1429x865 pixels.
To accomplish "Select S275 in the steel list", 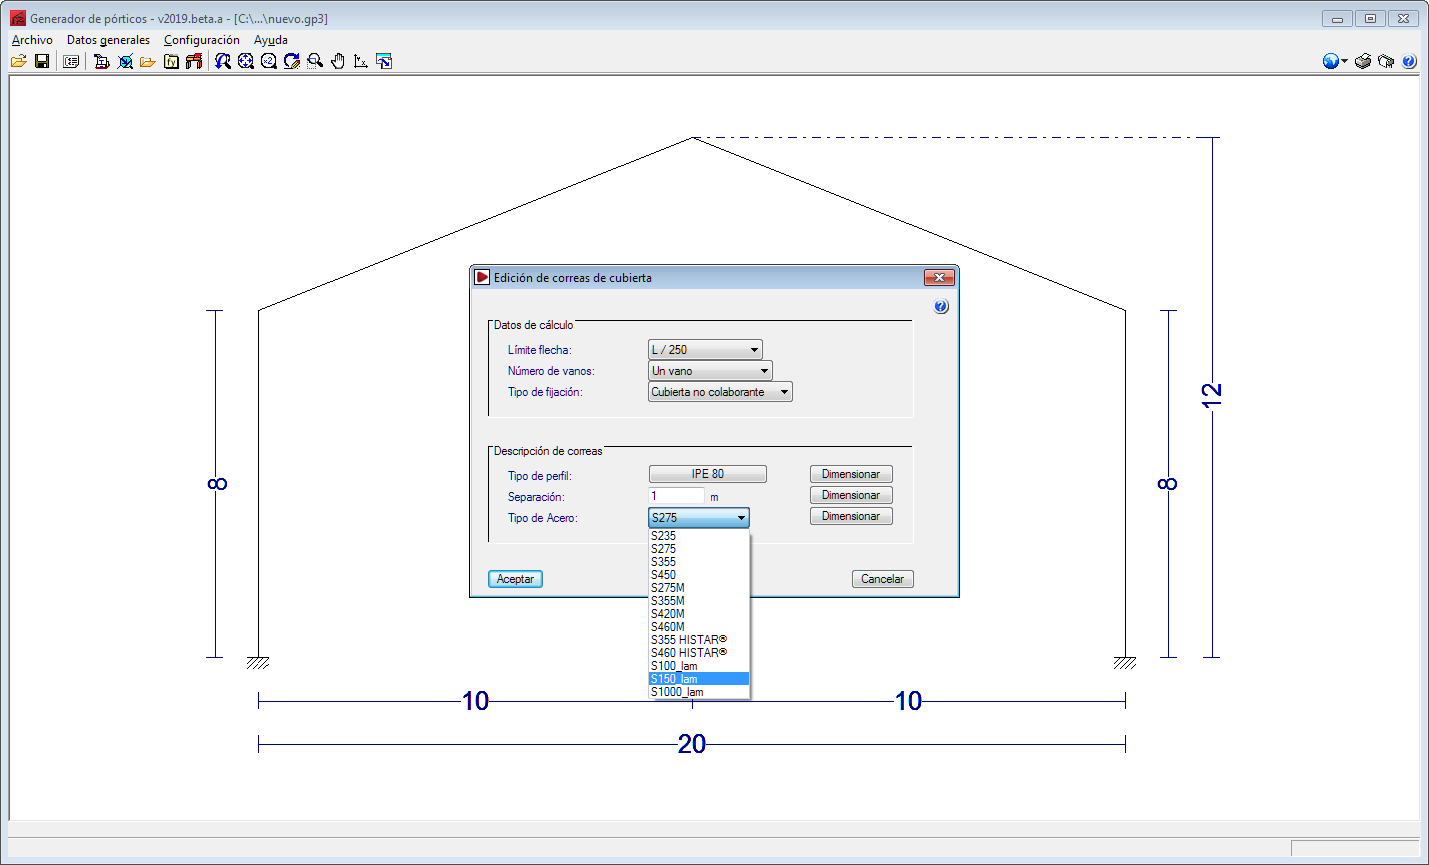I will point(699,549).
